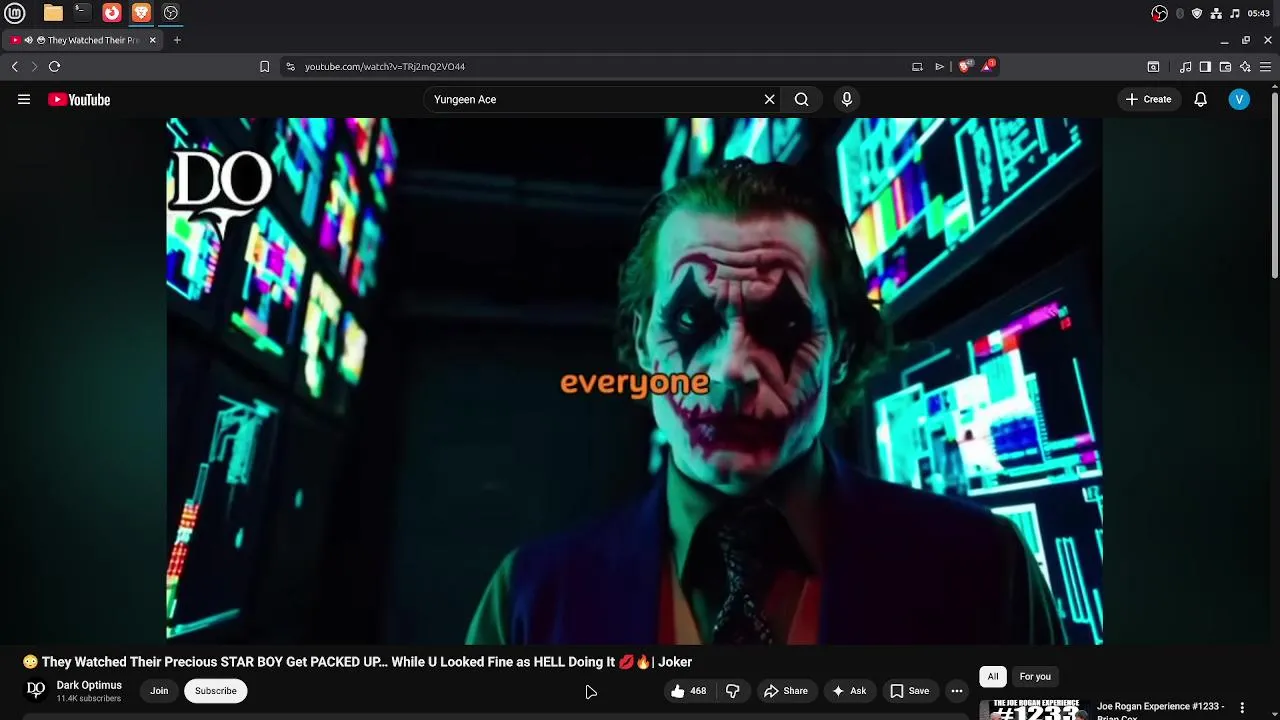Mute tab audio speaker icon
Screen dimensions: 1280x720
(x=29, y=40)
